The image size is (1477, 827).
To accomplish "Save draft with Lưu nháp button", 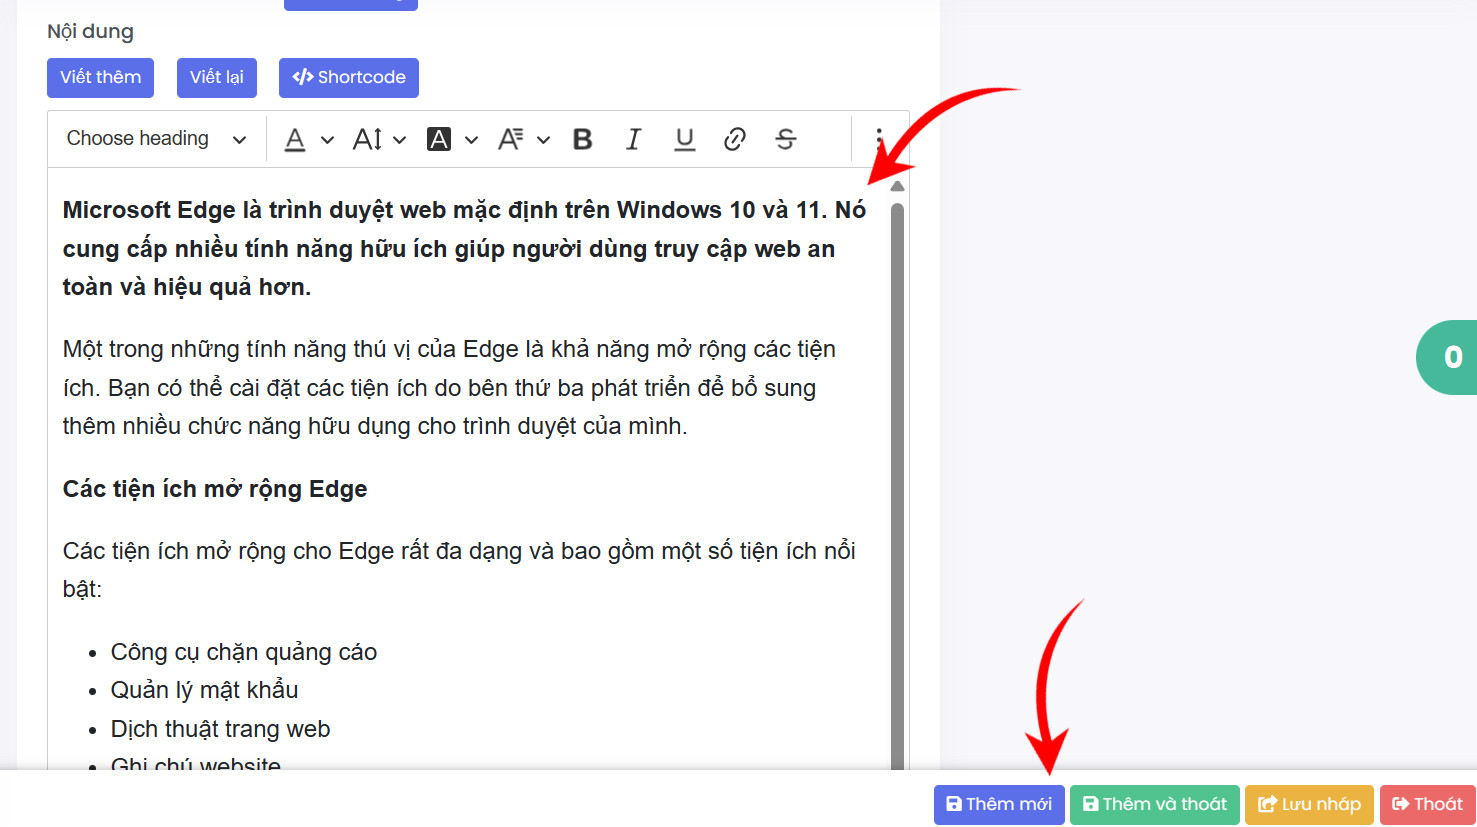I will coord(1309,805).
